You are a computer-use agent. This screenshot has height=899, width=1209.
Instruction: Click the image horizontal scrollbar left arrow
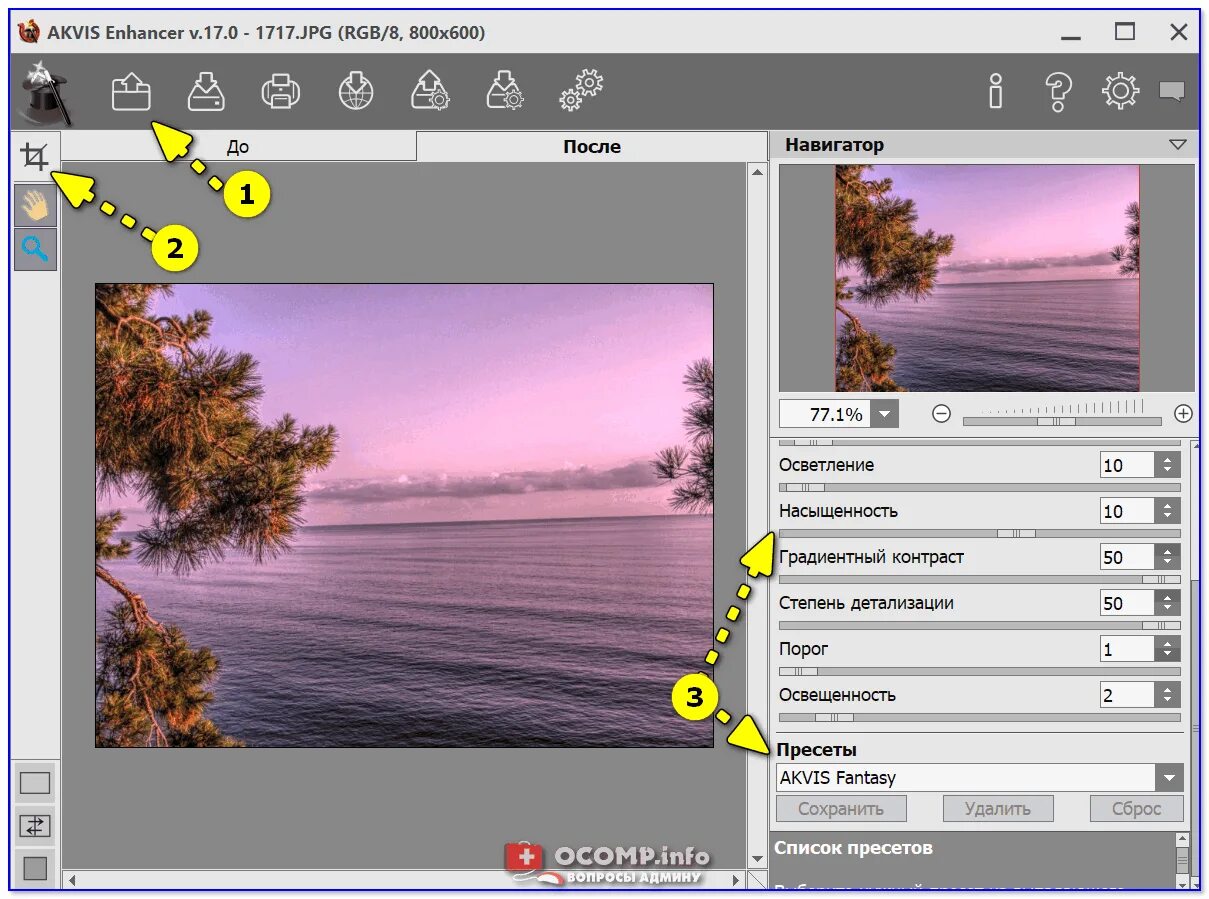70,880
